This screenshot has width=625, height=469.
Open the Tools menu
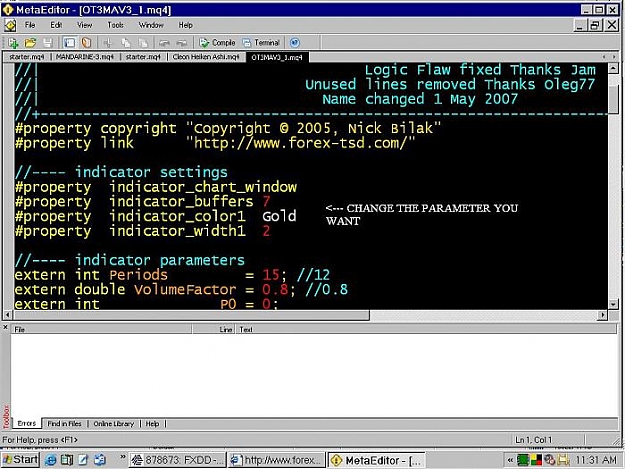[115, 25]
